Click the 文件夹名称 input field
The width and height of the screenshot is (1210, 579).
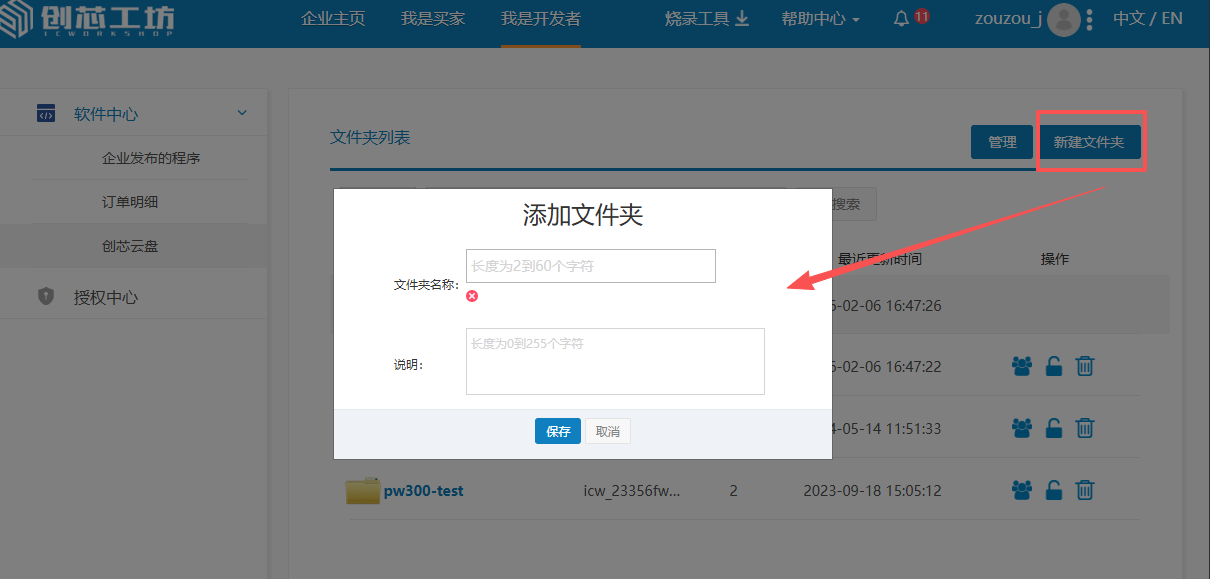click(590, 266)
